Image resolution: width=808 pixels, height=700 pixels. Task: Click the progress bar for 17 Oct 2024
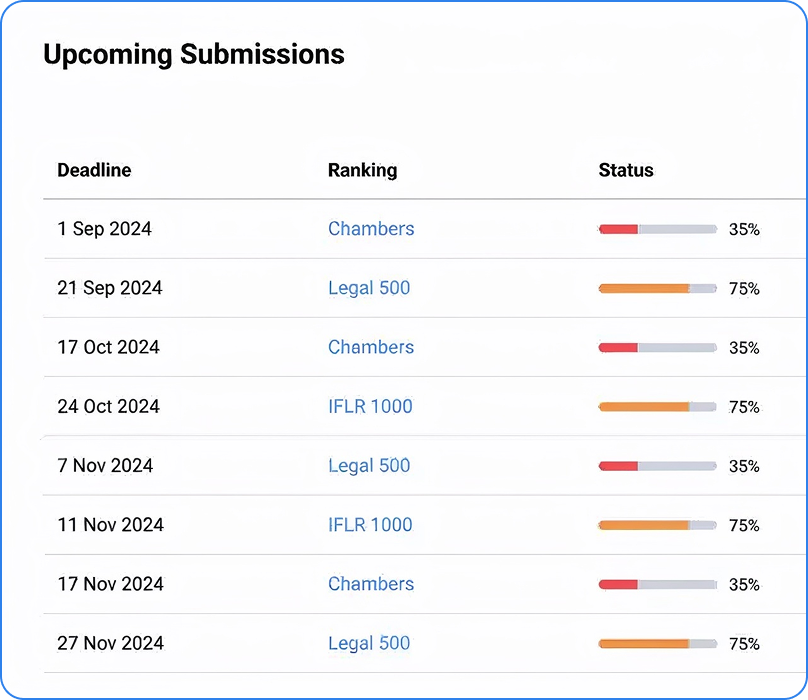[658, 348]
